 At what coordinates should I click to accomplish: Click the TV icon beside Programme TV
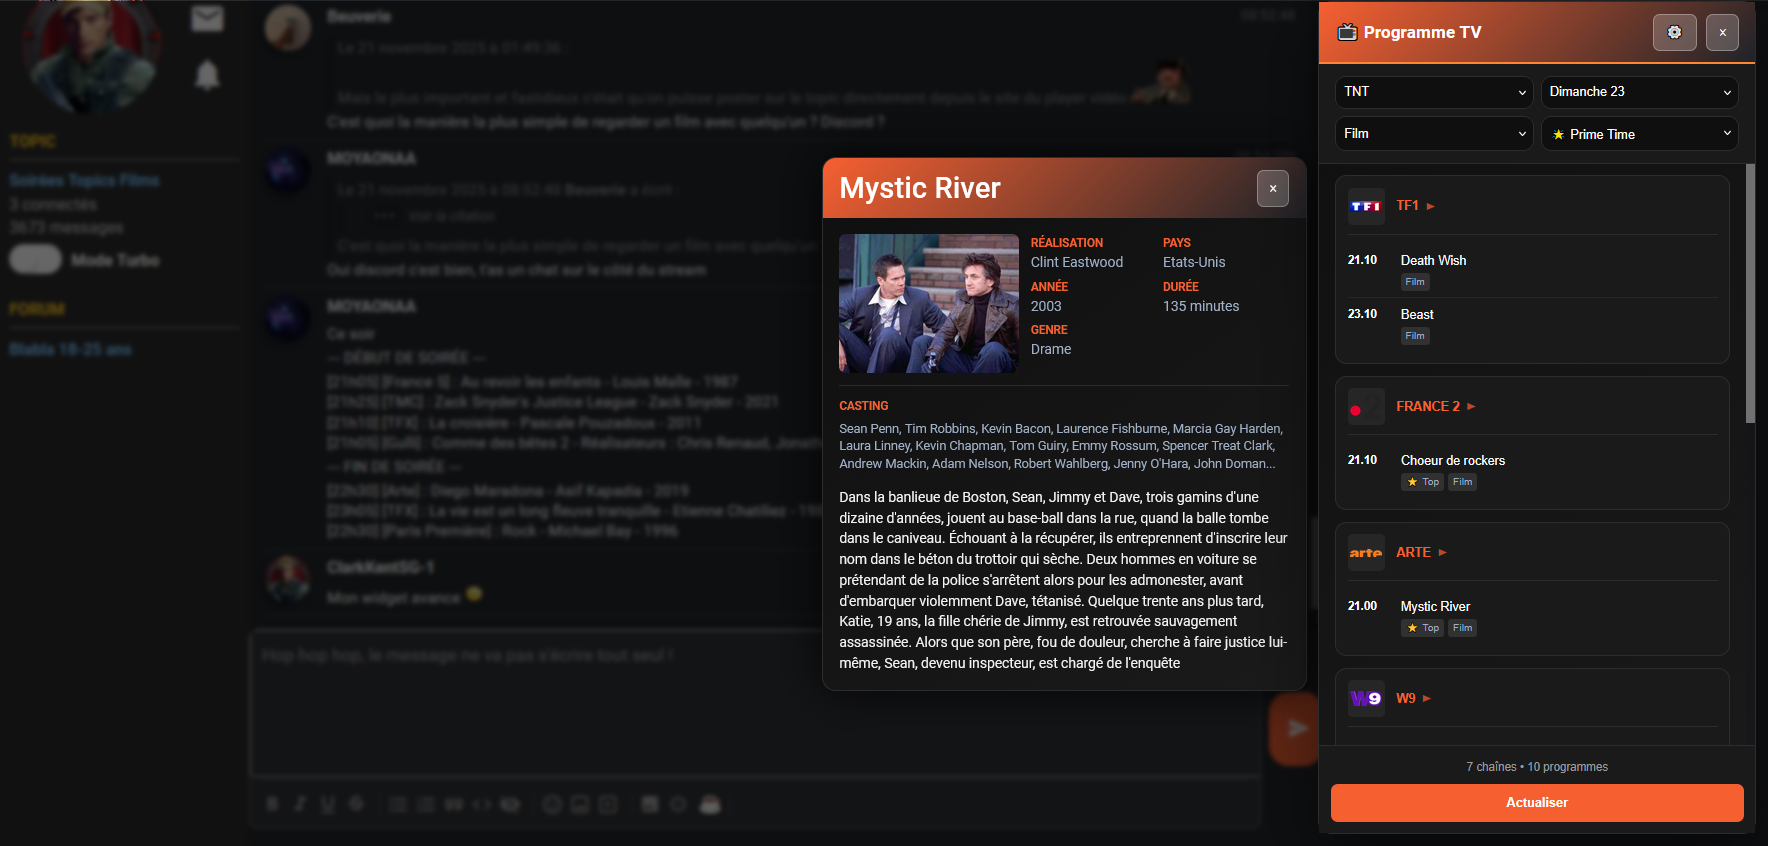tap(1347, 32)
